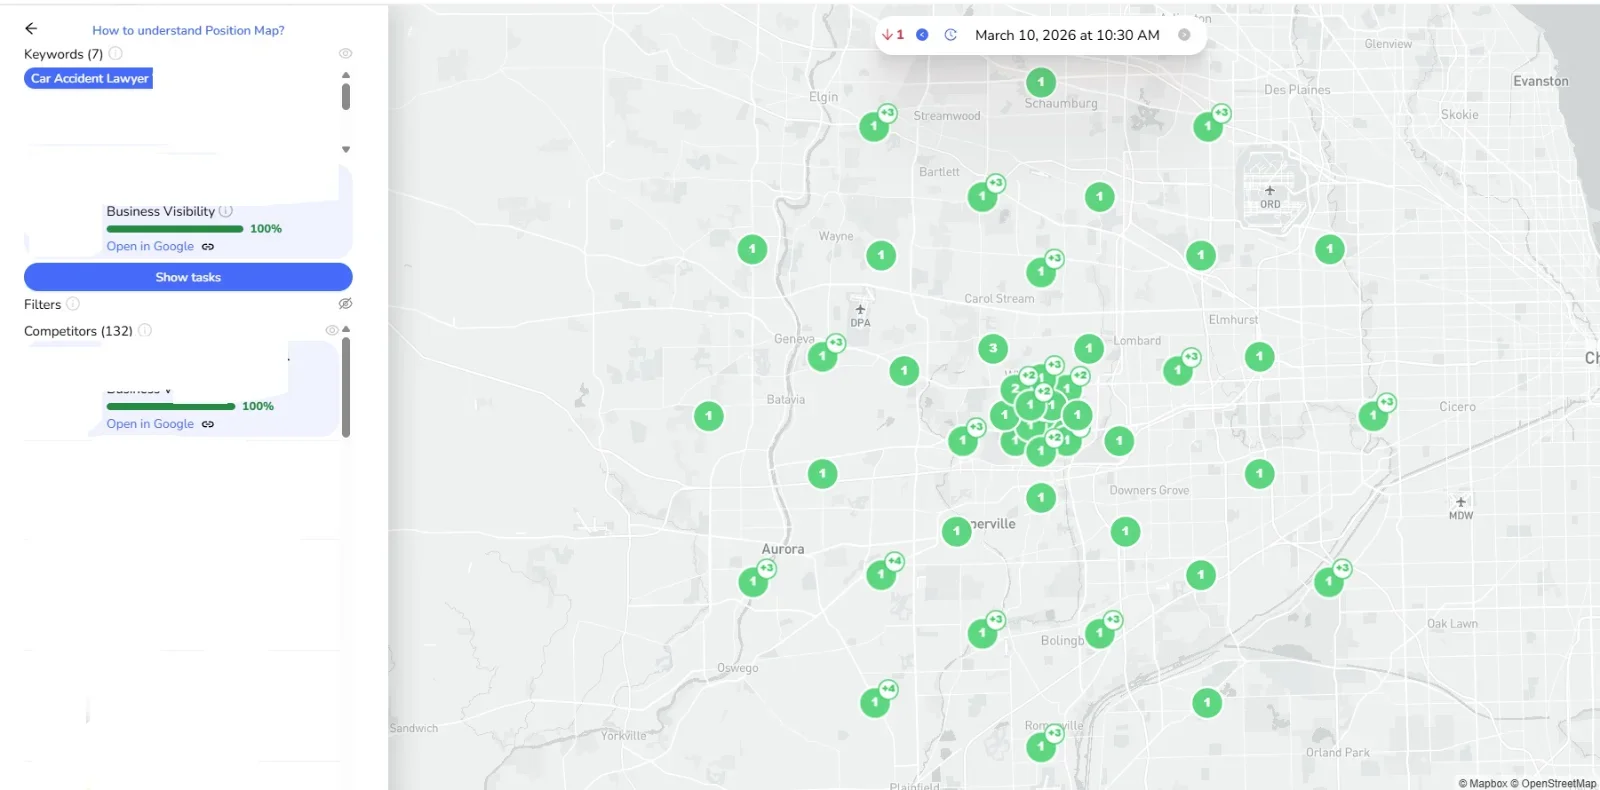Screen dimensions: 1600x790
Task: Click the Filters info icon
Action: tap(73, 304)
